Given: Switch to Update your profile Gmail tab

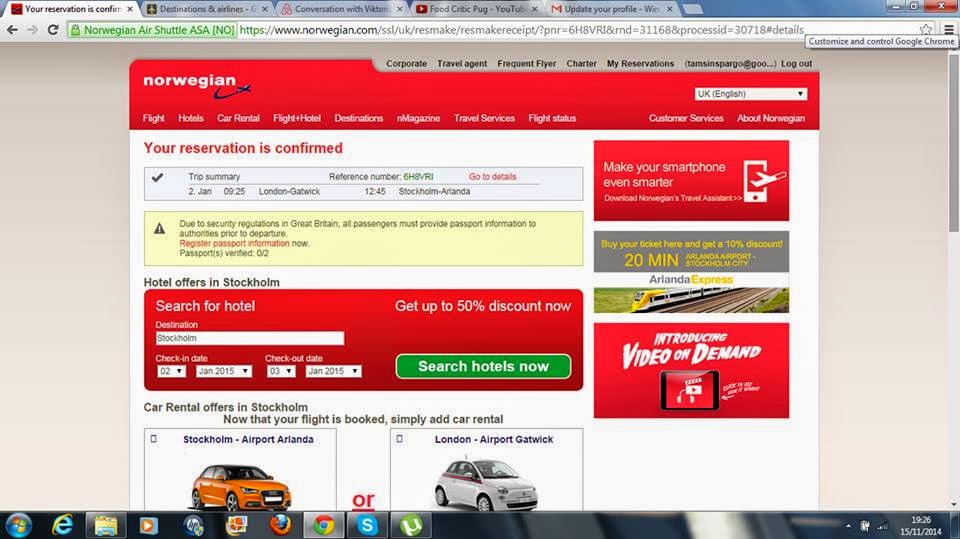Looking at the screenshot, I should [611, 9].
